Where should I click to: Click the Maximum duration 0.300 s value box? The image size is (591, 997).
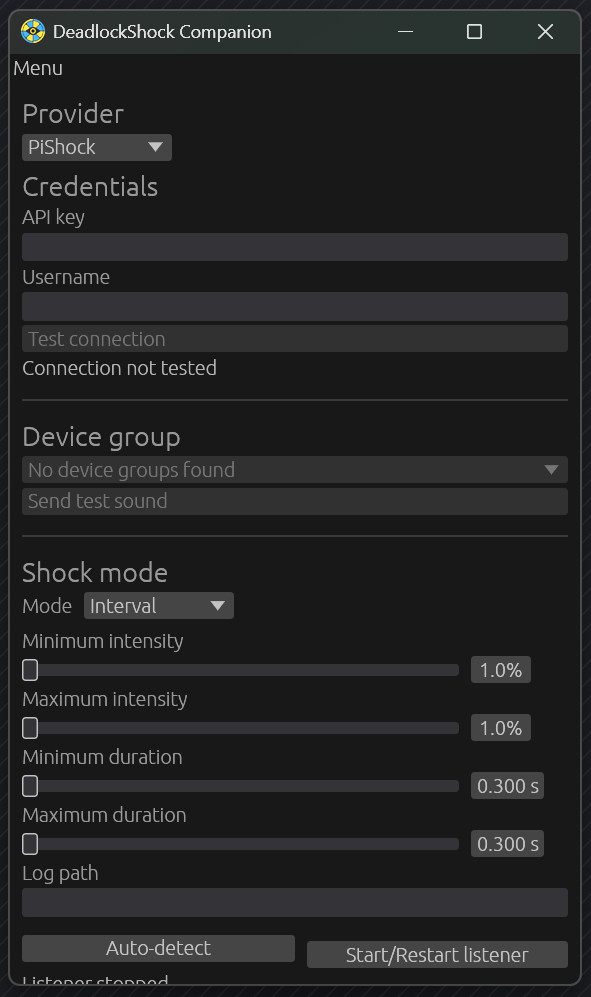(x=507, y=844)
